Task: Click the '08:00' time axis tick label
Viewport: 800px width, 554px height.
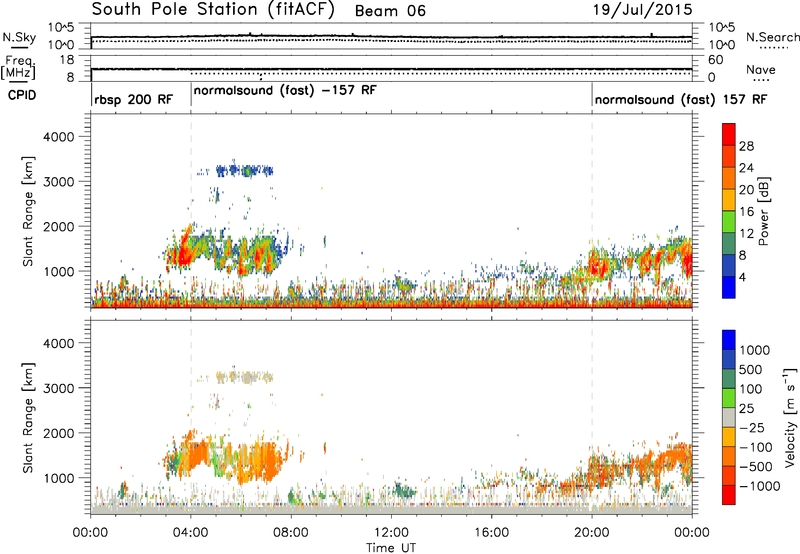Action: click(x=291, y=533)
